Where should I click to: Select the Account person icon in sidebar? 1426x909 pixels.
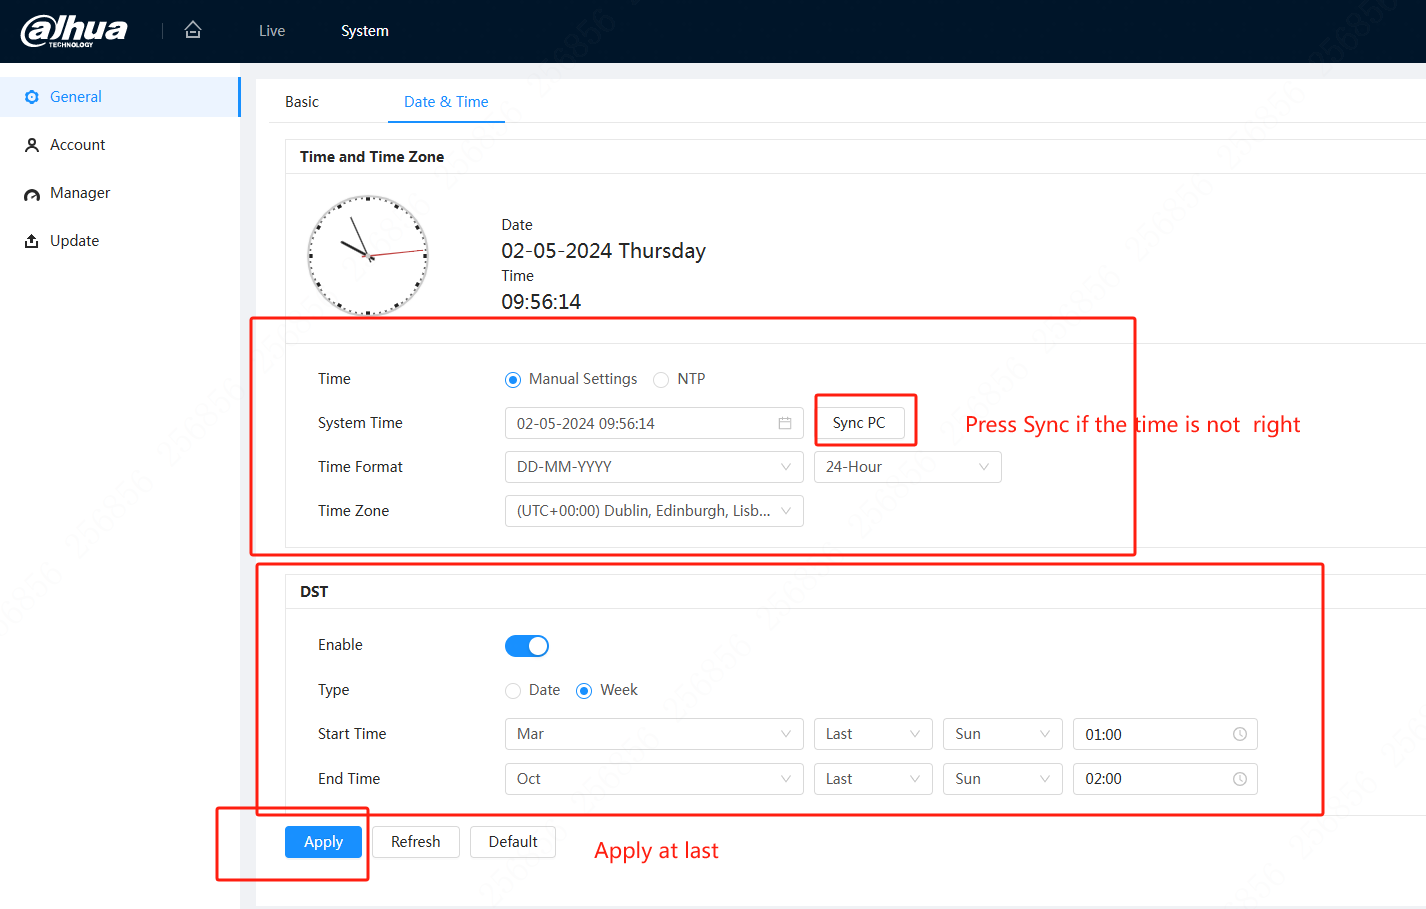32,144
